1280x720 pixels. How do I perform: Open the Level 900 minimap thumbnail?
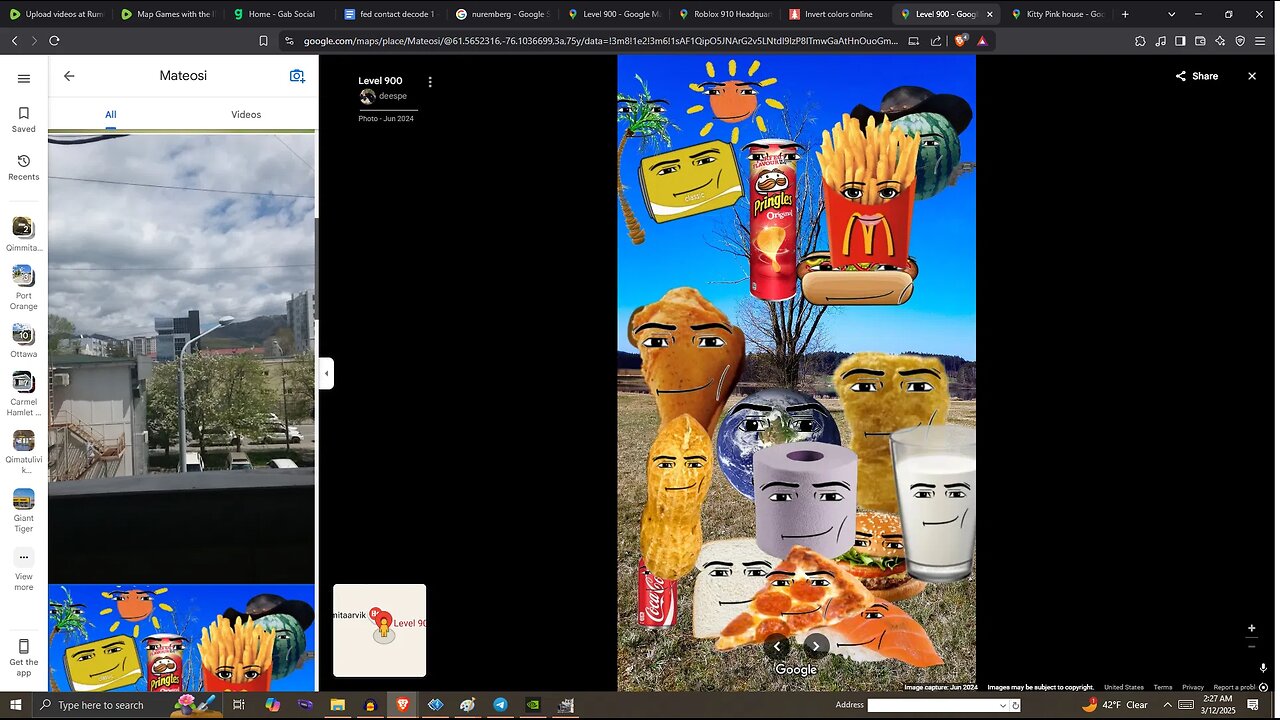coord(380,630)
